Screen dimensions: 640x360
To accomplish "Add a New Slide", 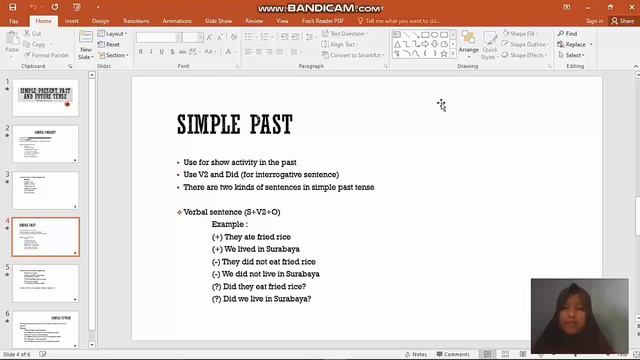I will click(86, 45).
